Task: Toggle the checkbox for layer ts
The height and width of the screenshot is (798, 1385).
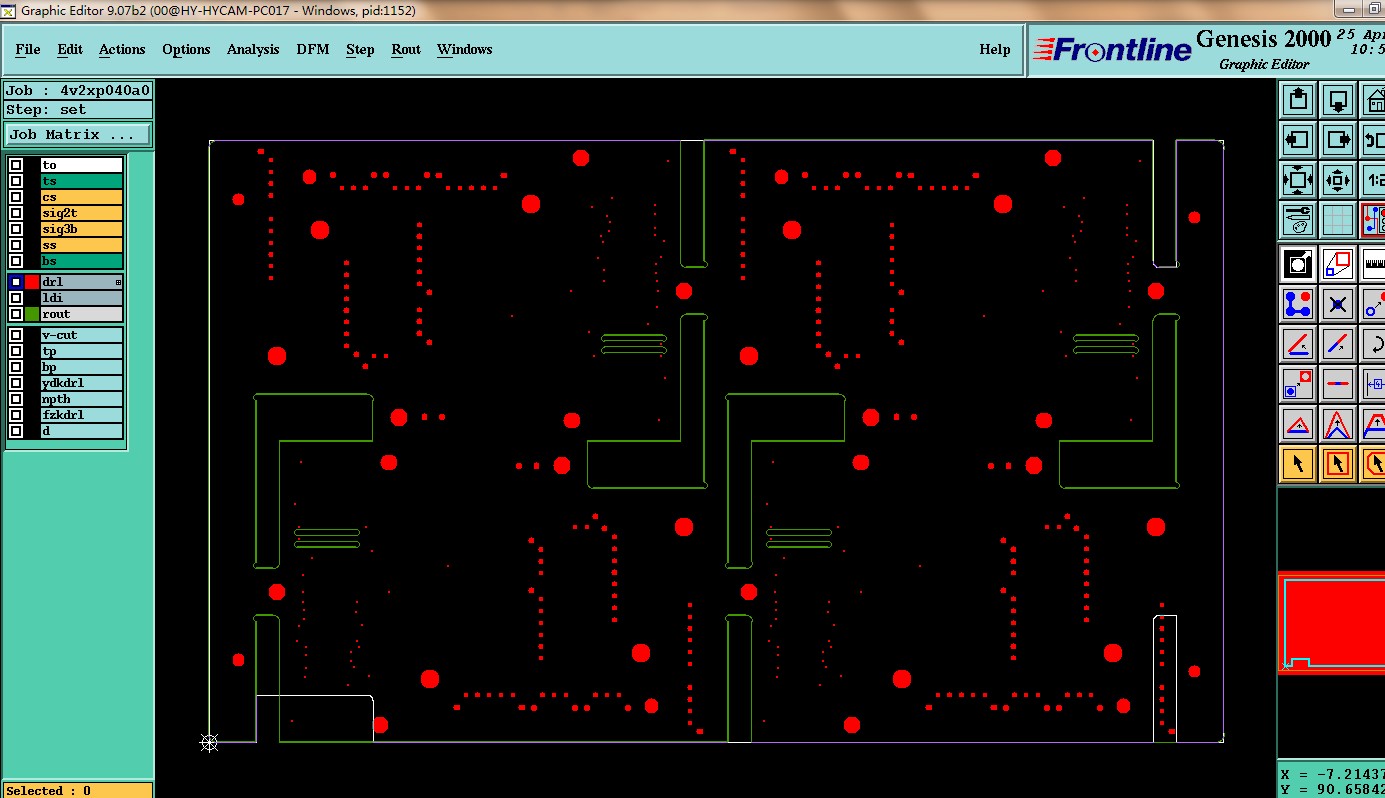Action: click(16, 181)
